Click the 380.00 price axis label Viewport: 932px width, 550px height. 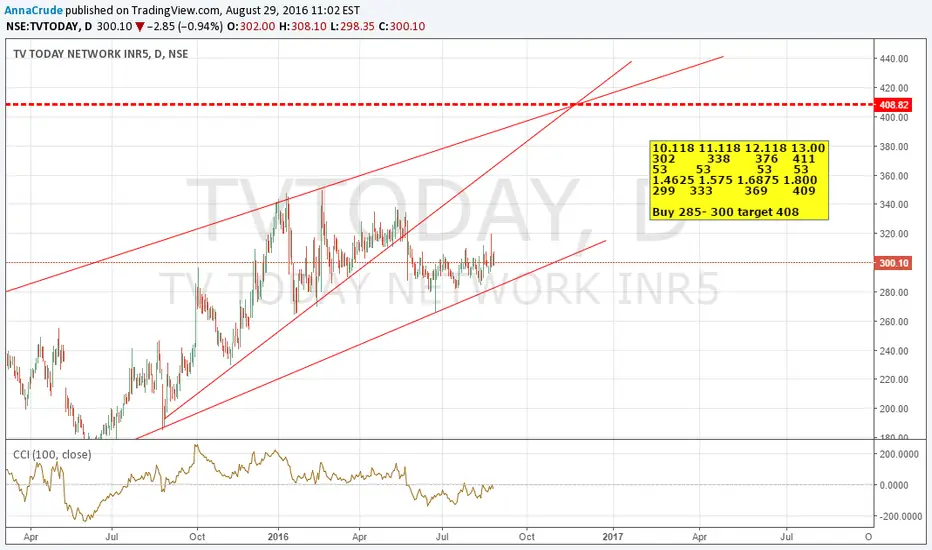tap(893, 146)
